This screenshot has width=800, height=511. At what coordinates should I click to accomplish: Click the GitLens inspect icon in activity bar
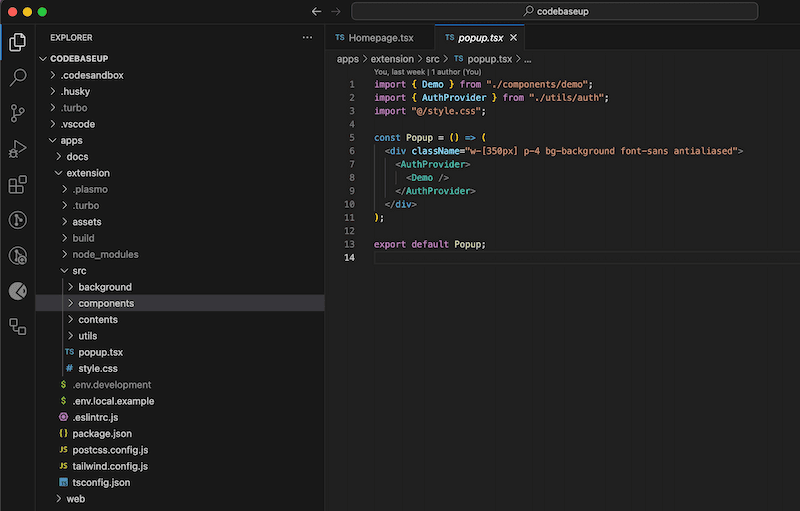pos(17,256)
